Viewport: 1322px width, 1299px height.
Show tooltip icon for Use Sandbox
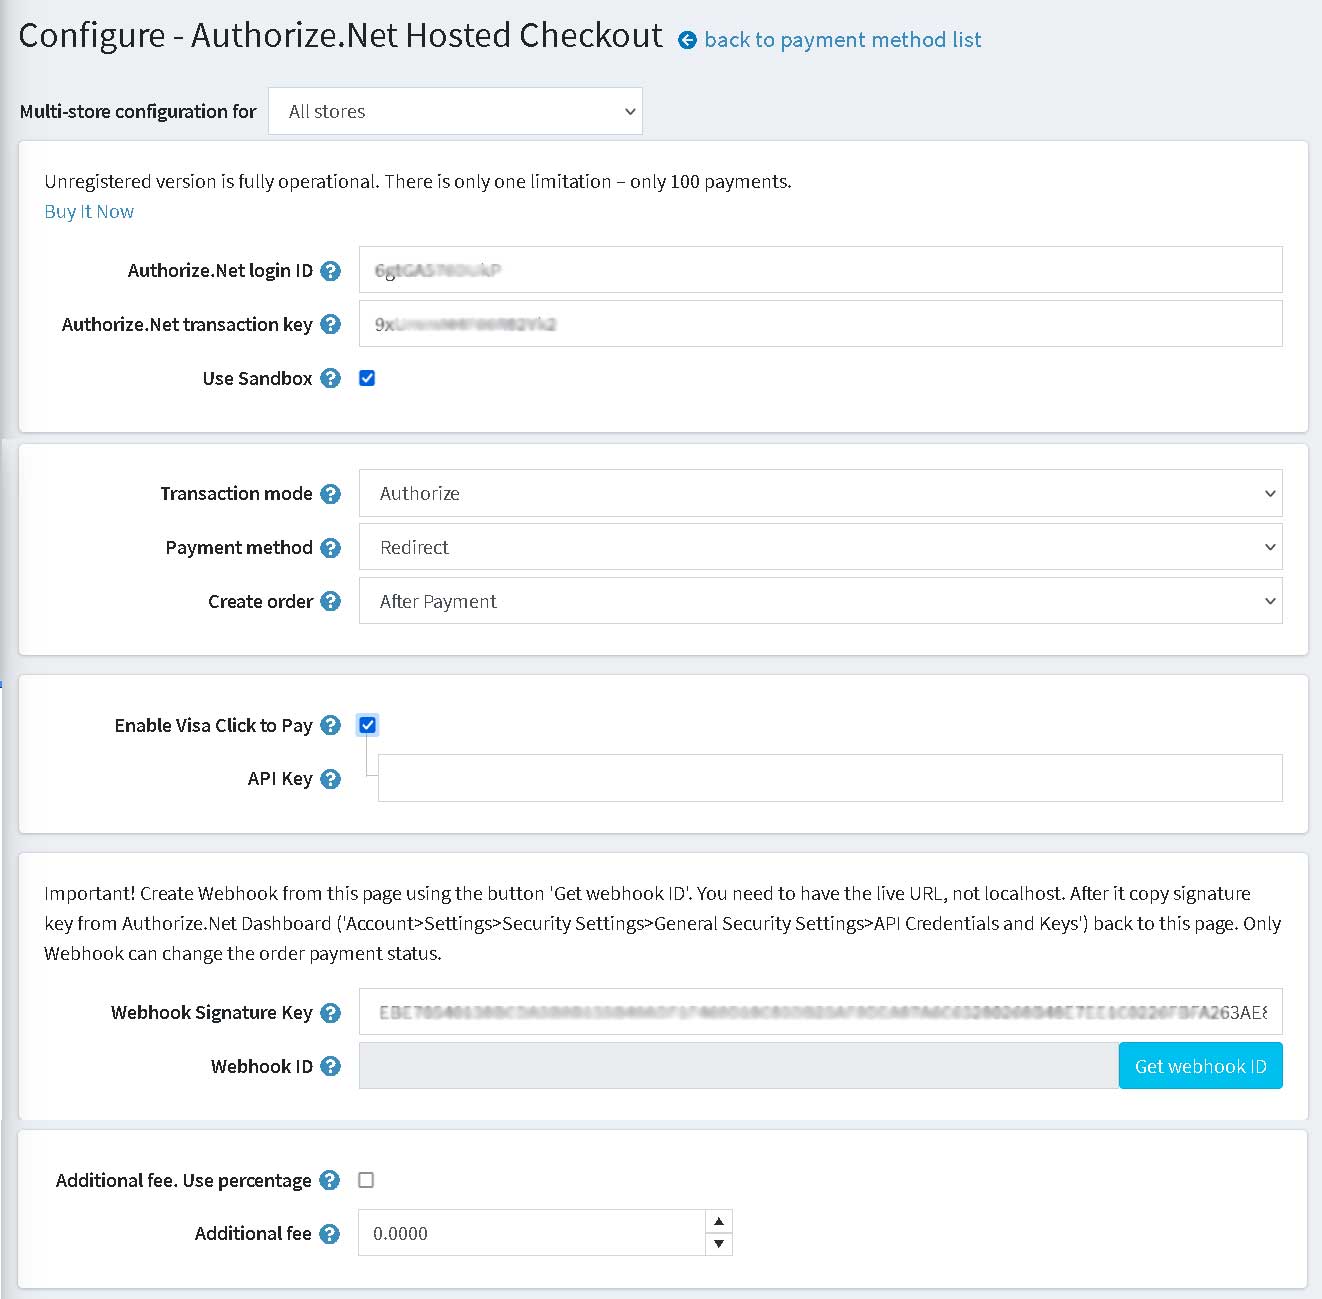(x=330, y=379)
